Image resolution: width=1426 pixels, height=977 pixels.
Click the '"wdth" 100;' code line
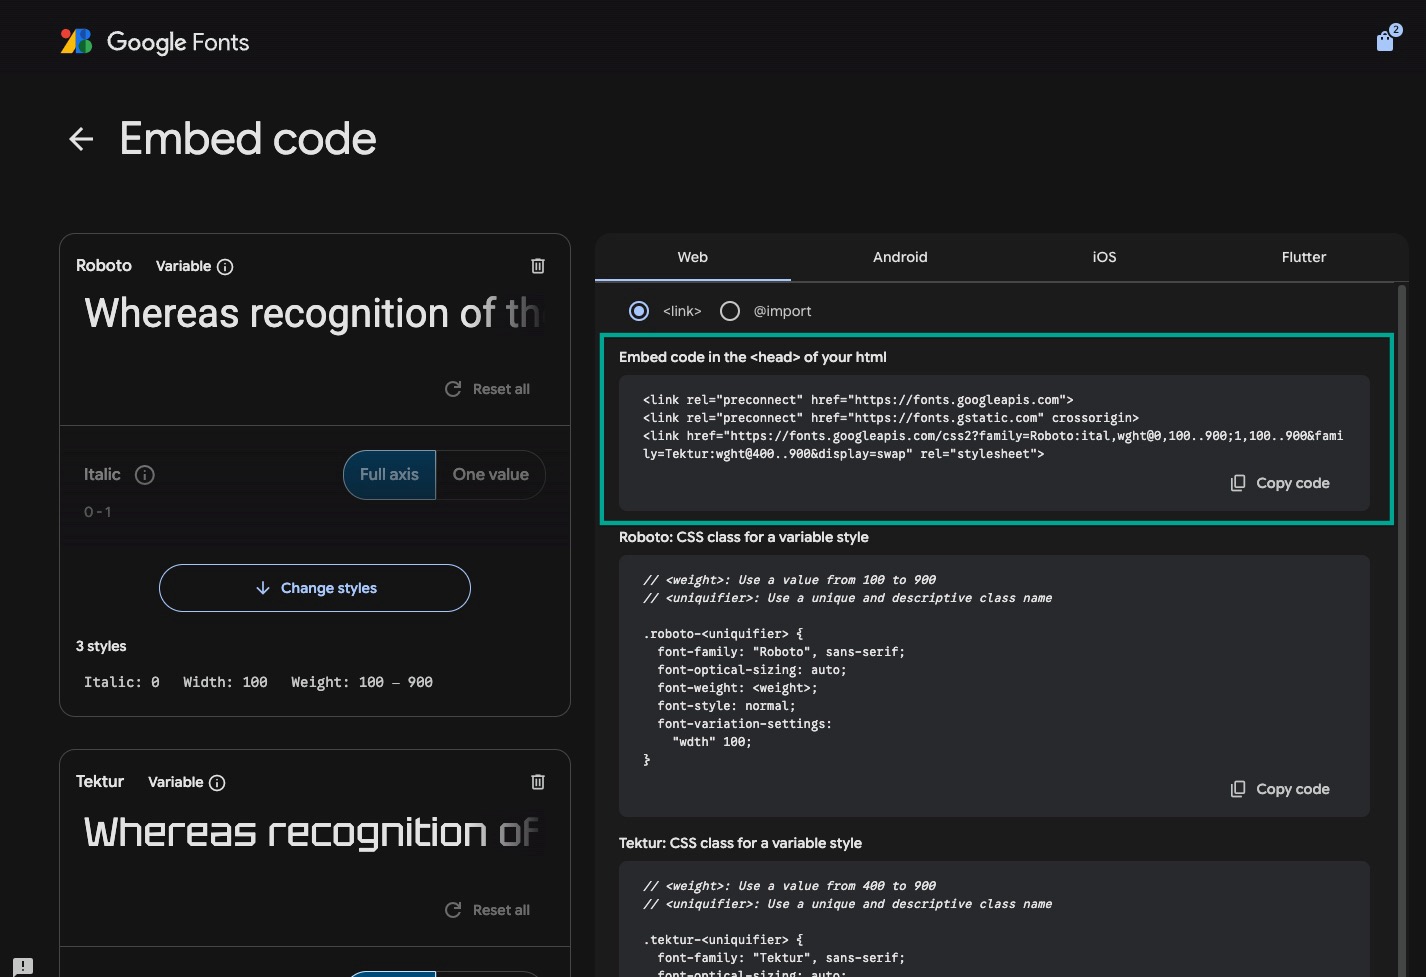pyautogui.click(x=711, y=742)
